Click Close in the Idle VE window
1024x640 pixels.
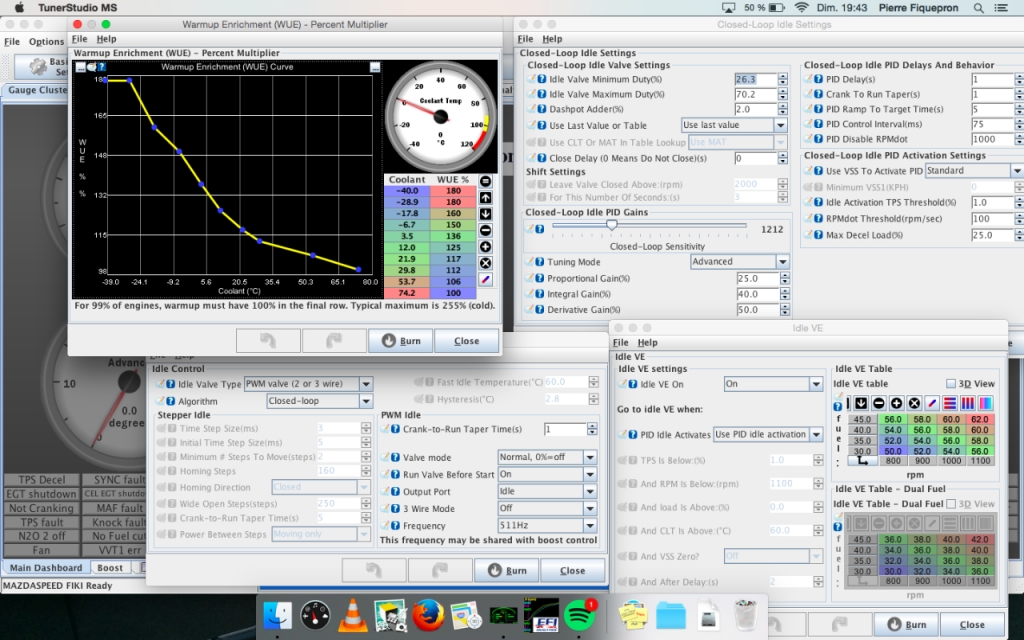pyautogui.click(x=972, y=624)
